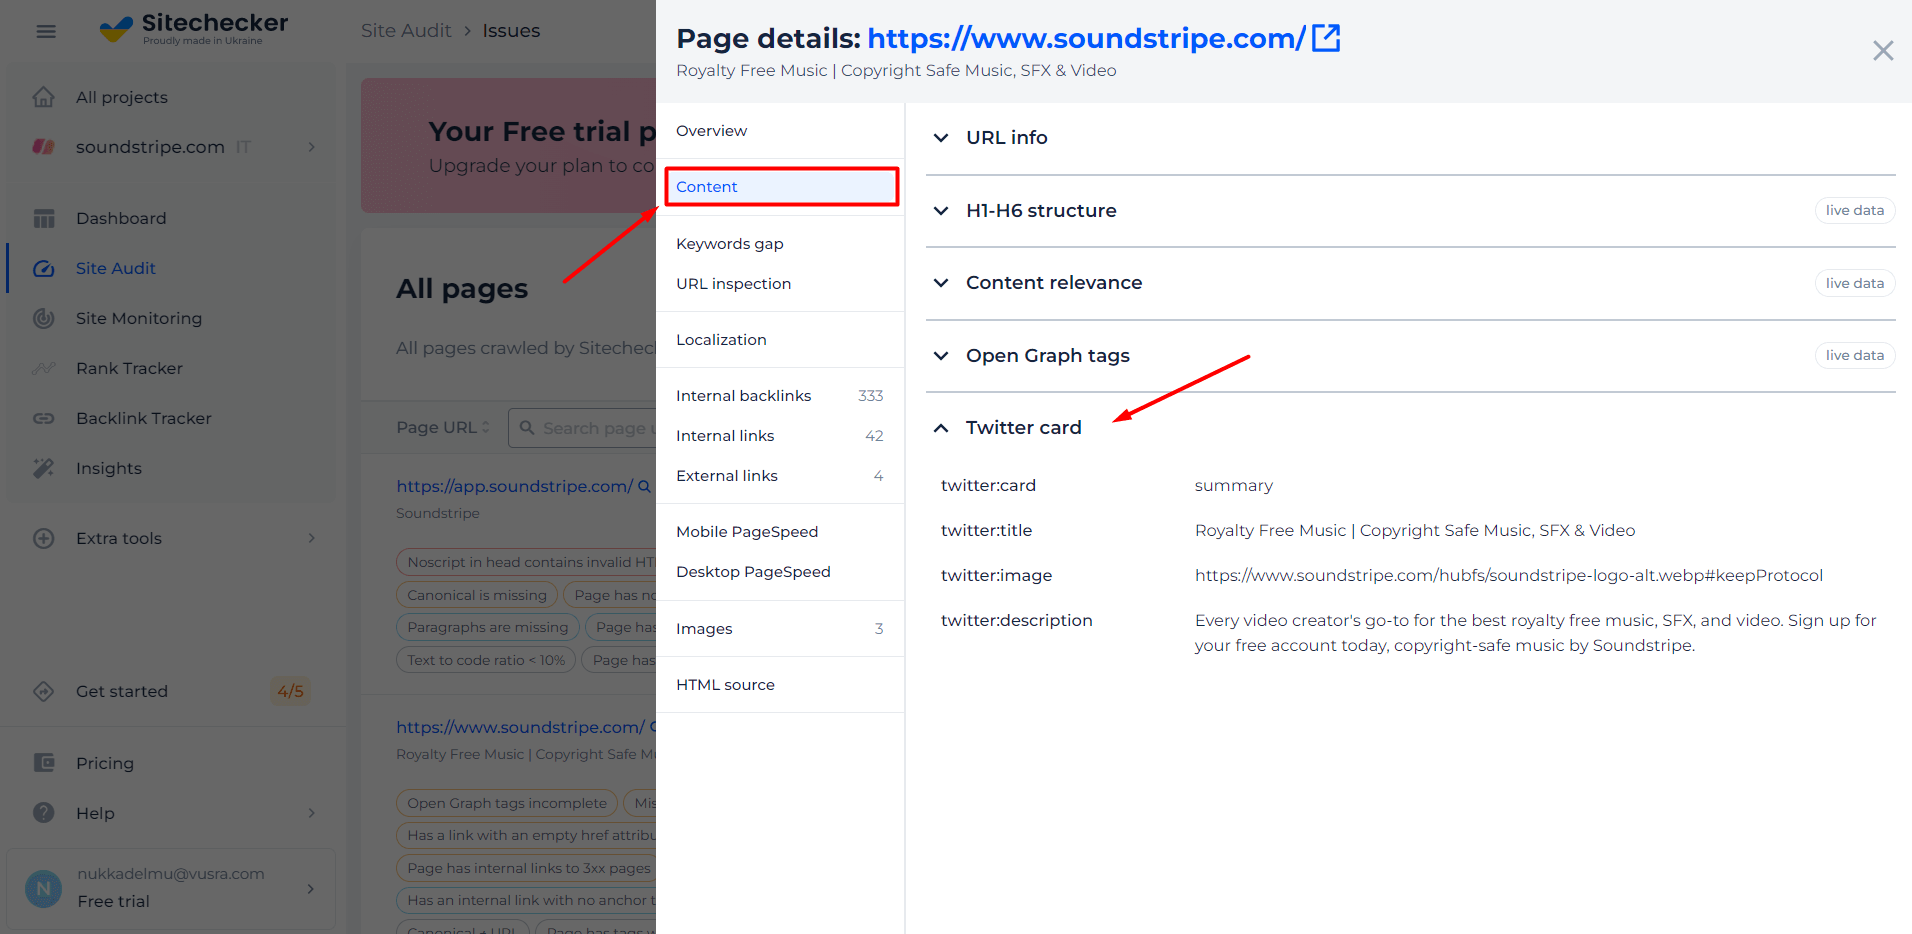The width and height of the screenshot is (1912, 934).
Task: Close the Page details panel
Action: [1883, 50]
